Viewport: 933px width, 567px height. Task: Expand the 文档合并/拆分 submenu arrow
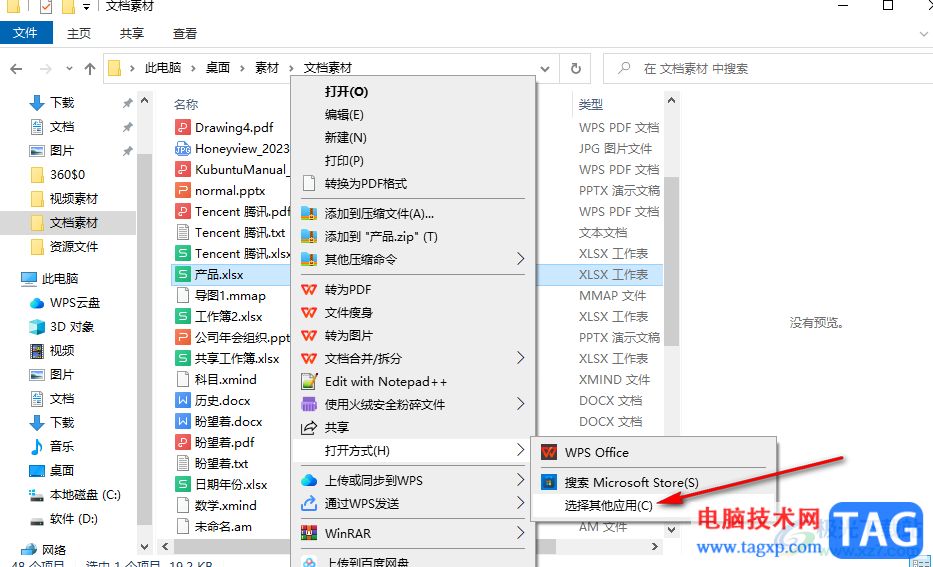point(520,358)
